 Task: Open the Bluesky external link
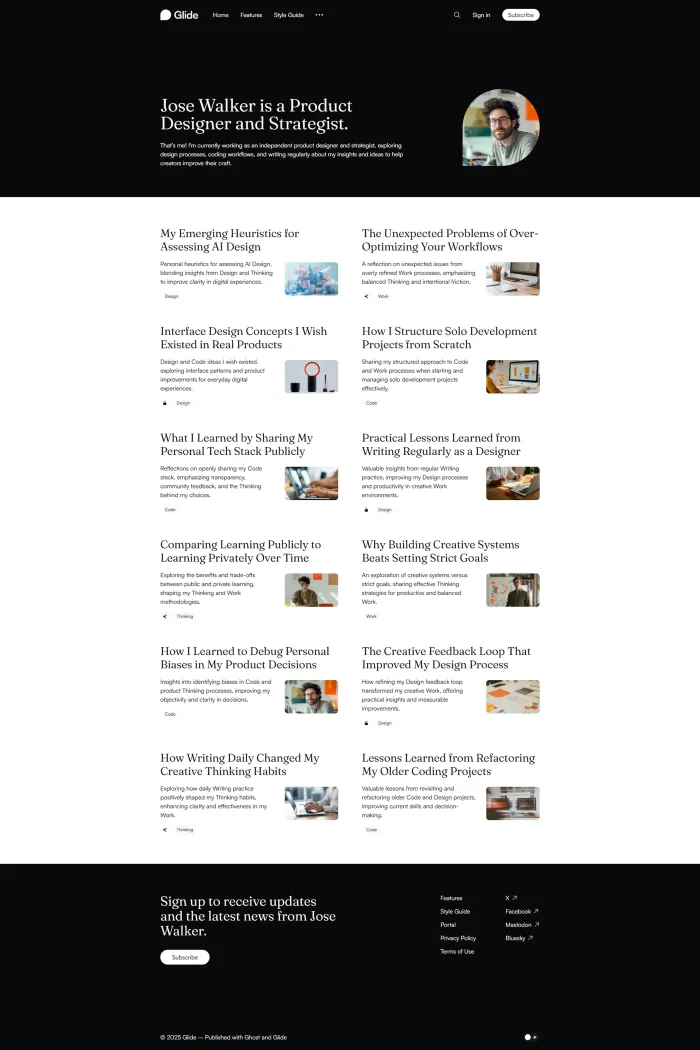pyautogui.click(x=519, y=938)
